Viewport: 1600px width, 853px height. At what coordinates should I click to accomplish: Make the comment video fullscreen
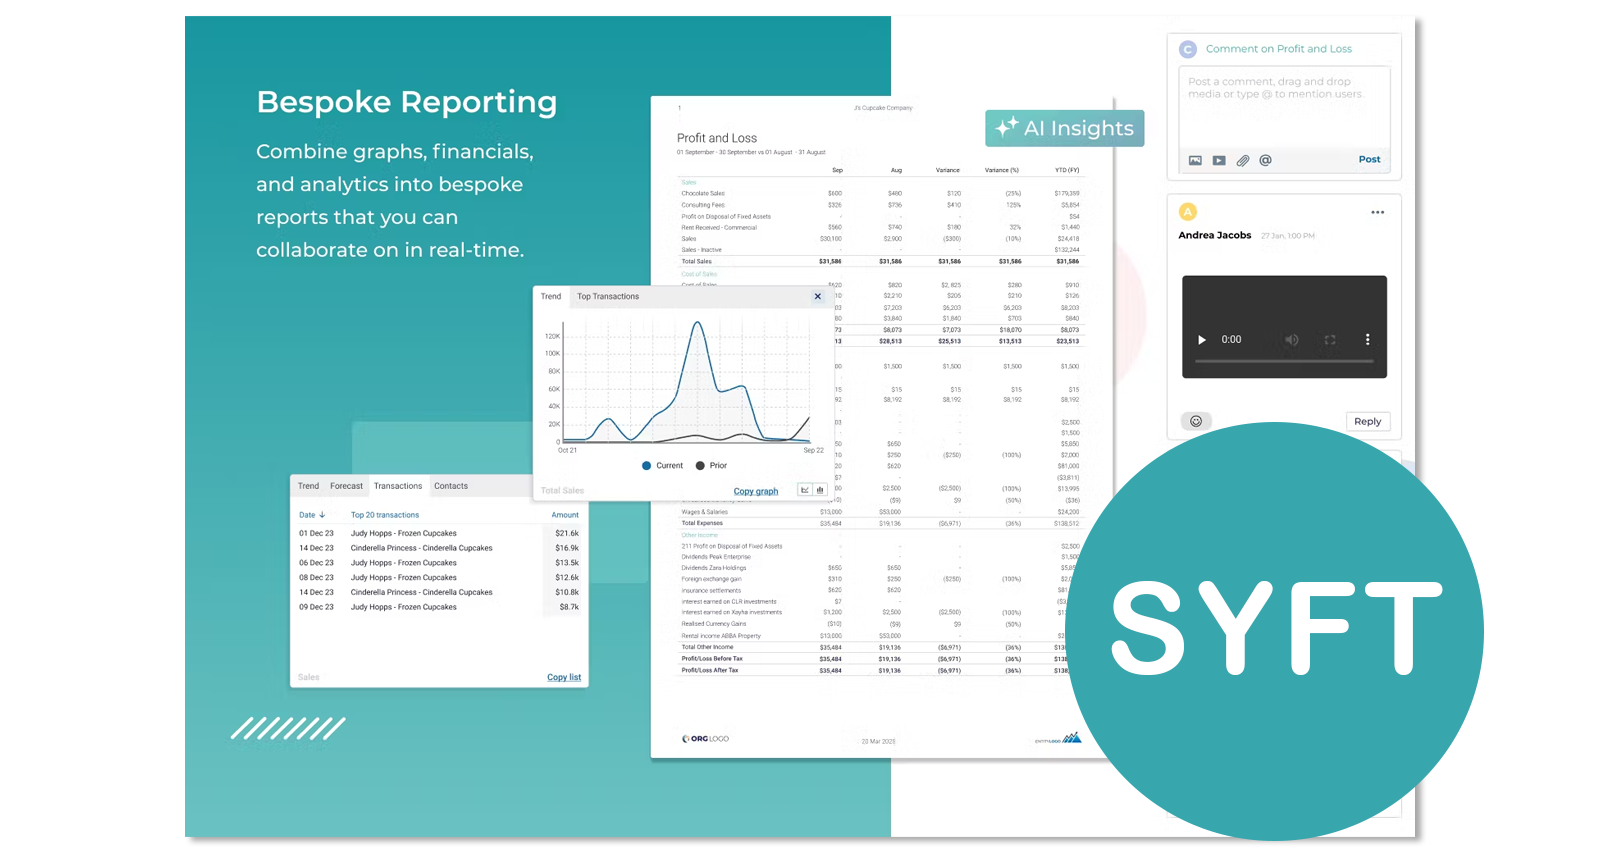point(1330,340)
